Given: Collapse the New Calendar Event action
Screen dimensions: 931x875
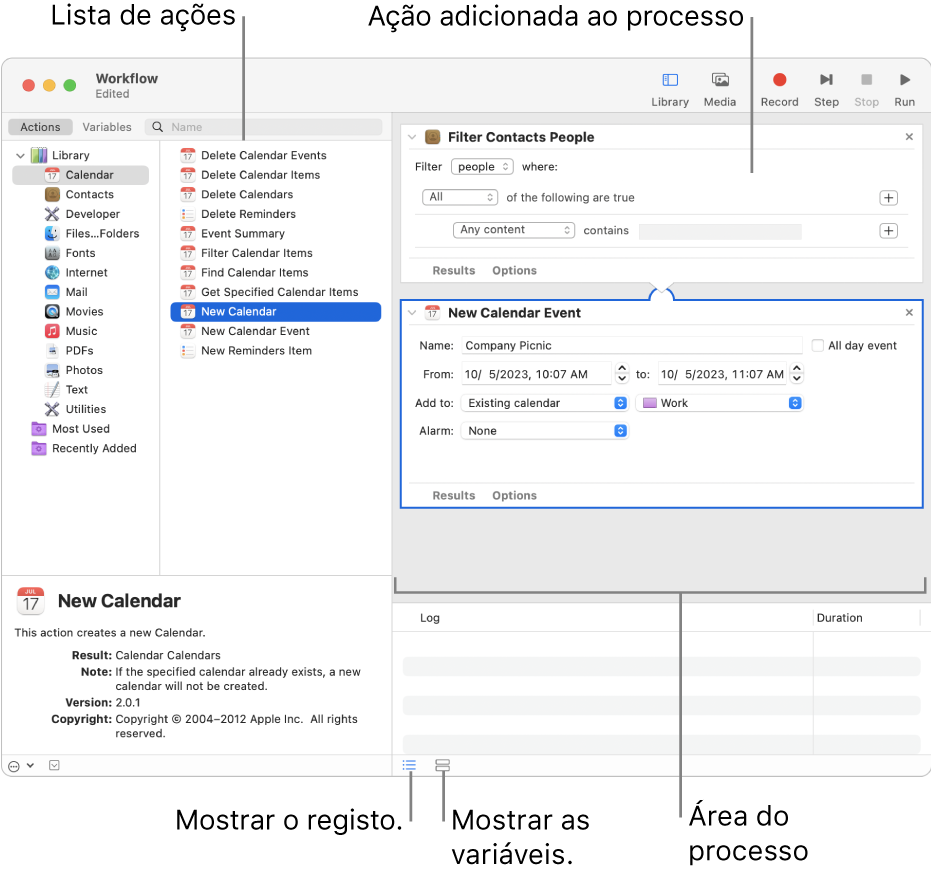Looking at the screenshot, I should (x=412, y=313).
